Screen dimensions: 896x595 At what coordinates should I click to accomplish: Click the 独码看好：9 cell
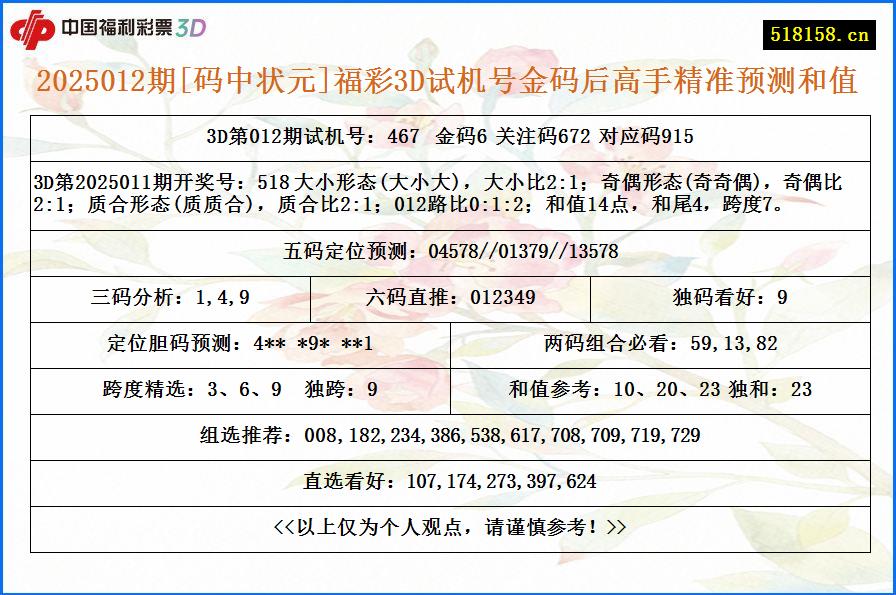[731, 296]
